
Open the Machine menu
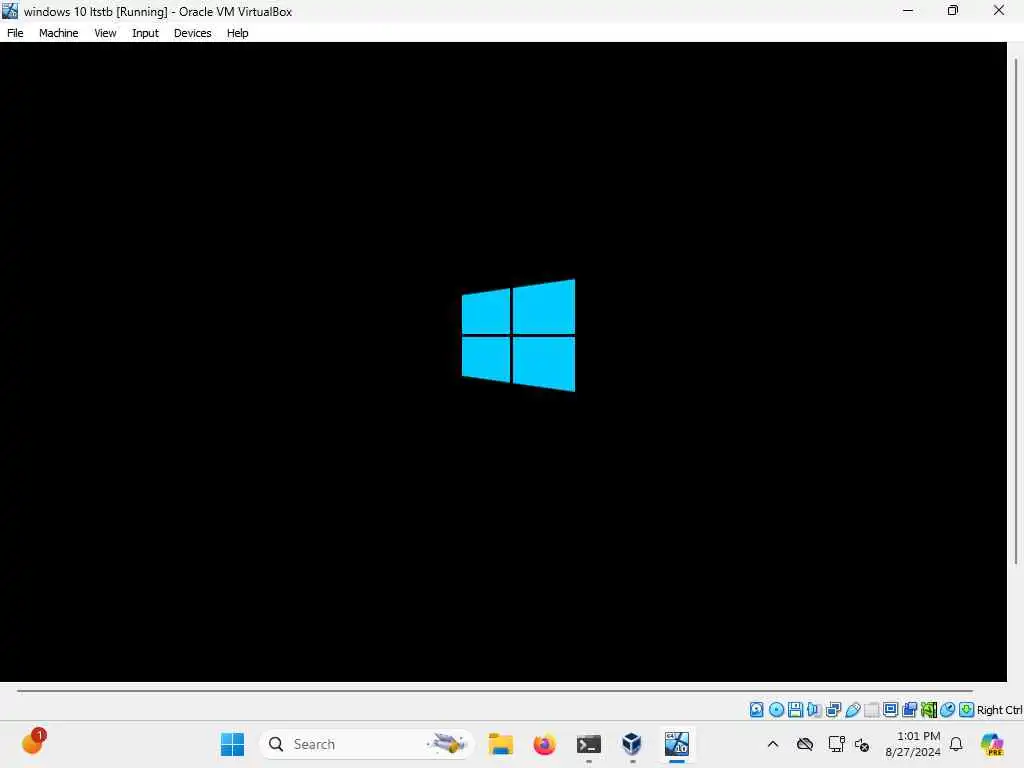[x=59, y=33]
